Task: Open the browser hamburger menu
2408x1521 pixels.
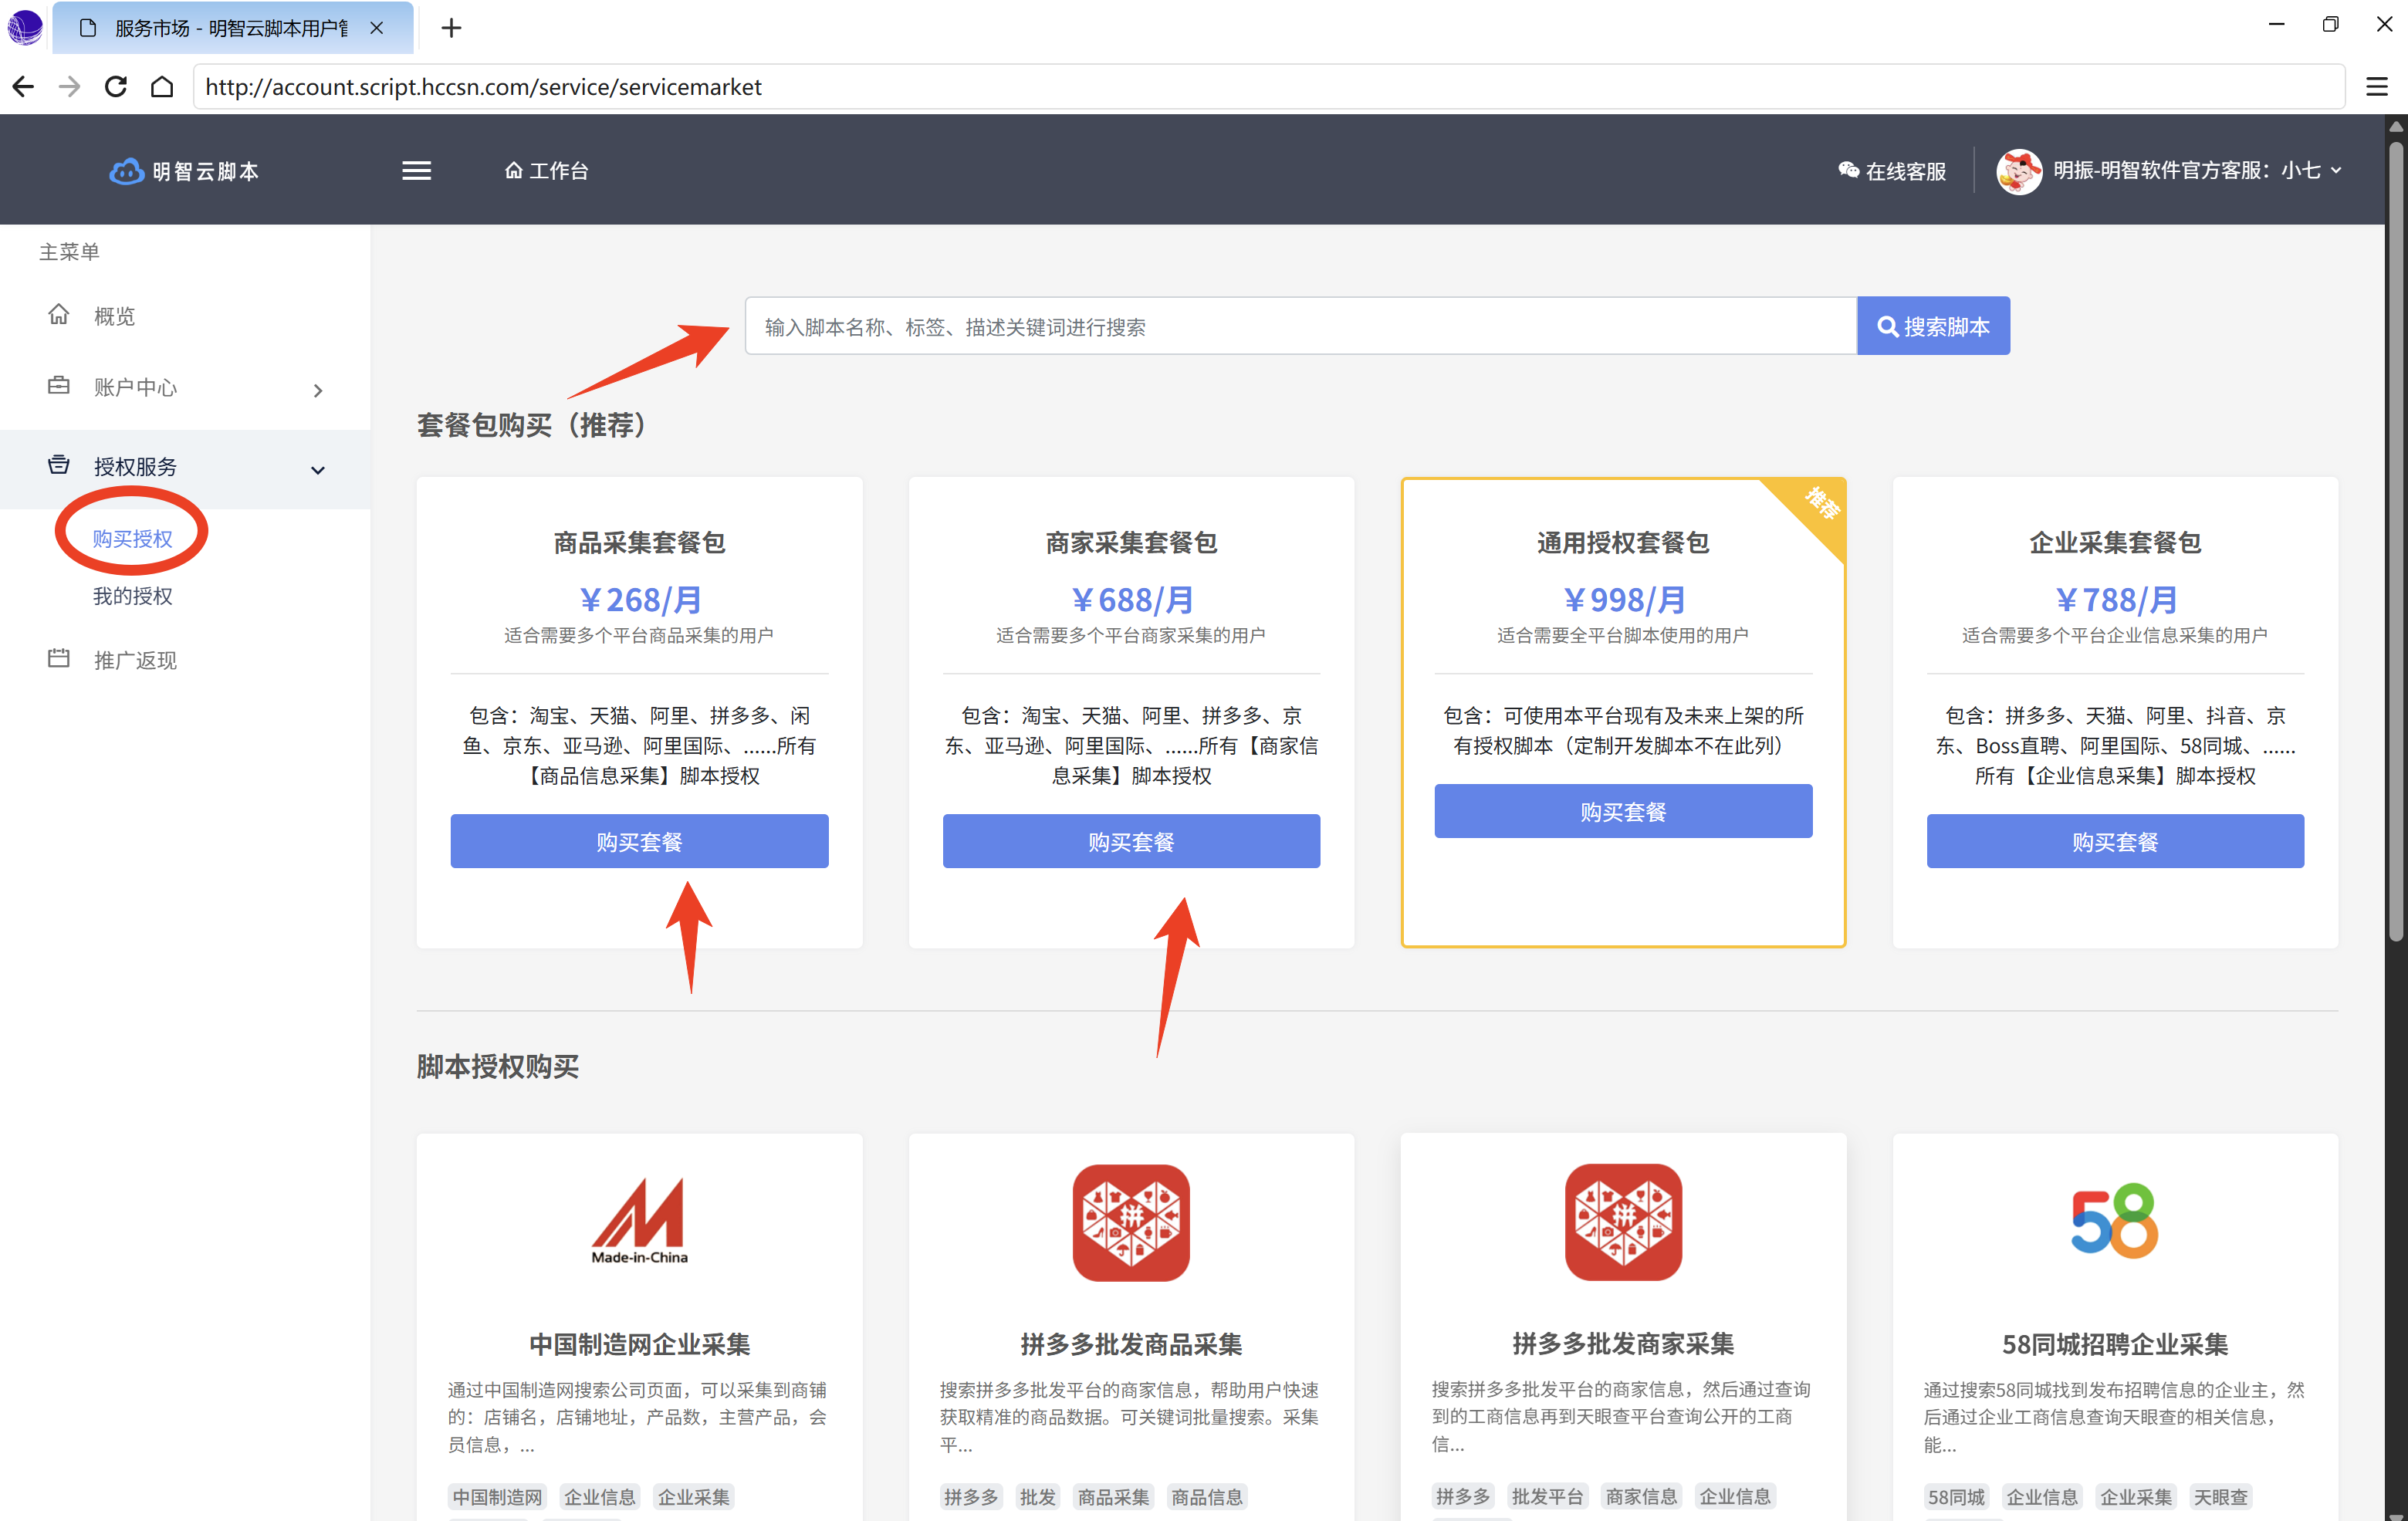Action: [x=2377, y=87]
